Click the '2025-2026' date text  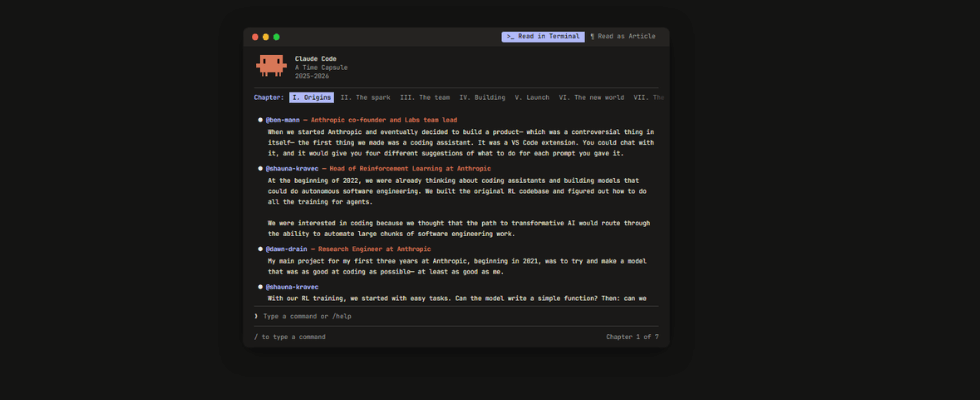pyautogui.click(x=312, y=76)
